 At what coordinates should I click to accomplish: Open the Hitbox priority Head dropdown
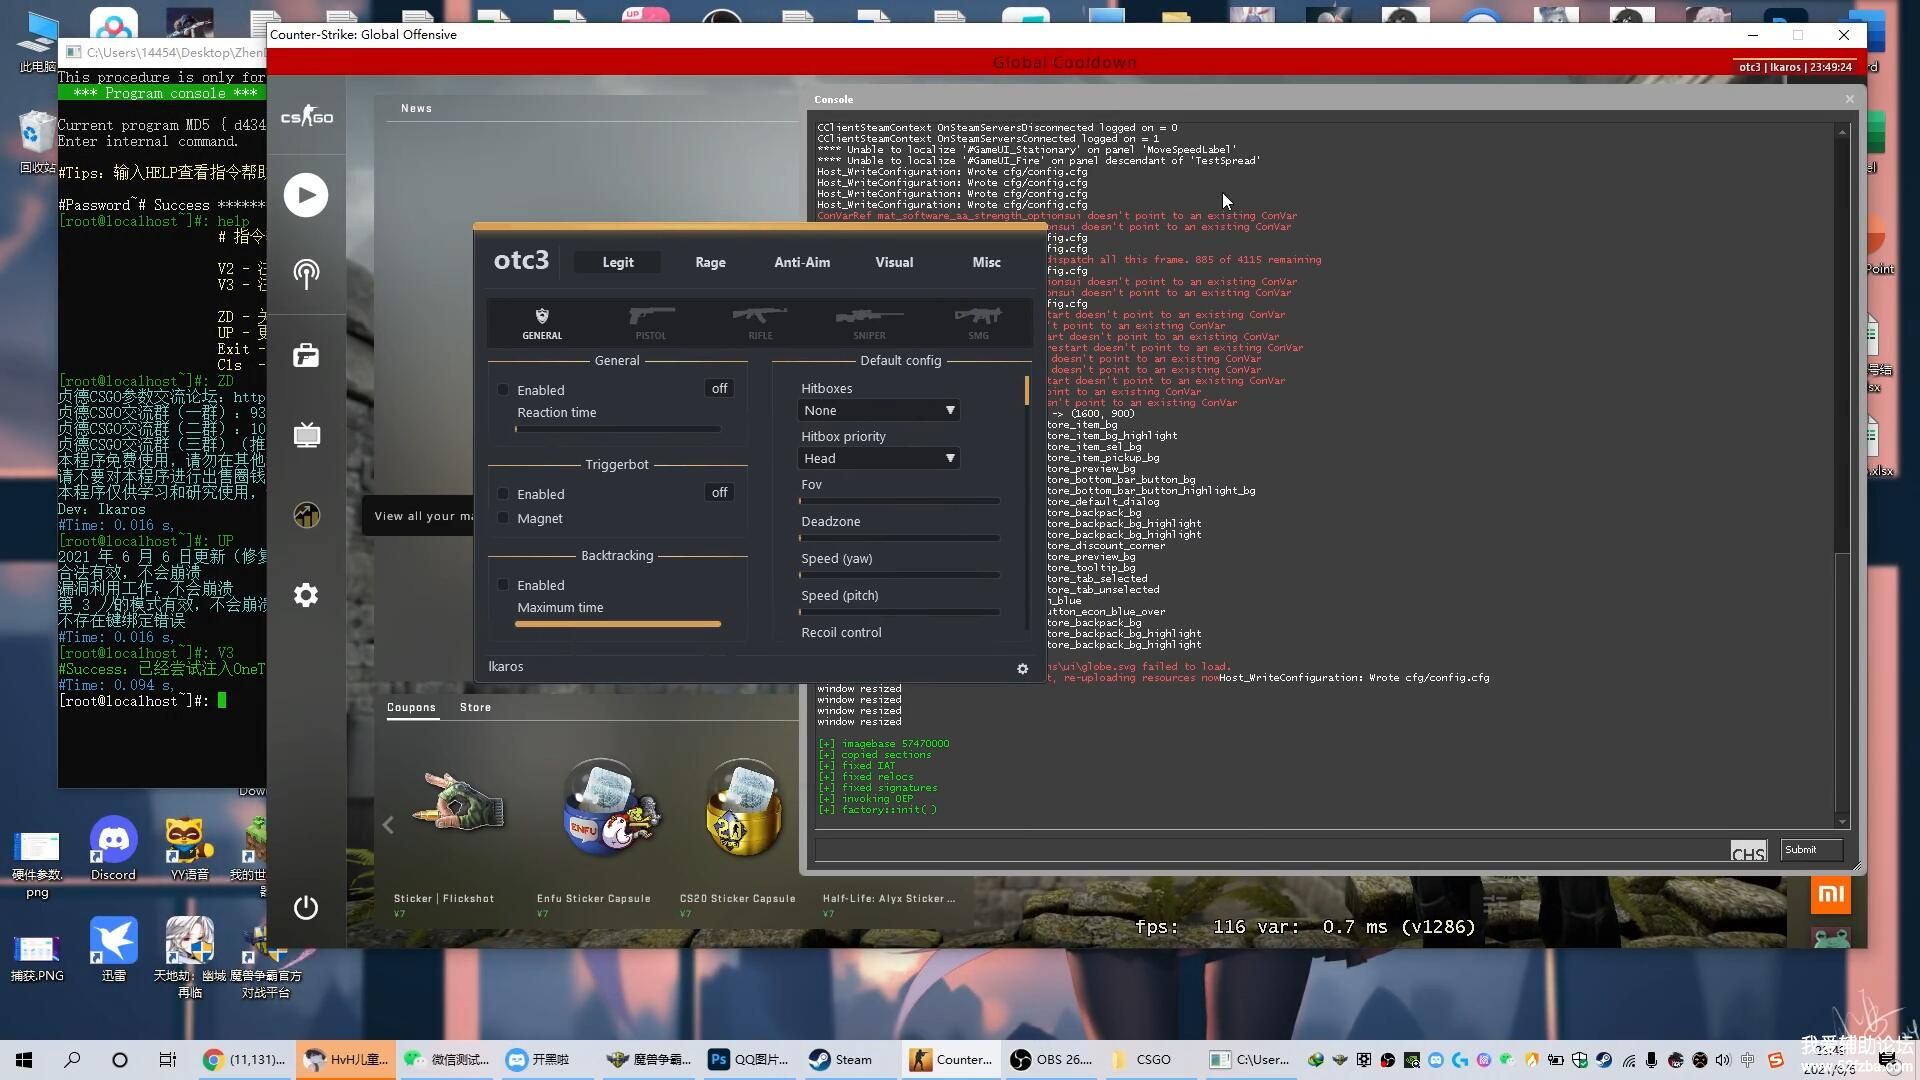(x=879, y=459)
